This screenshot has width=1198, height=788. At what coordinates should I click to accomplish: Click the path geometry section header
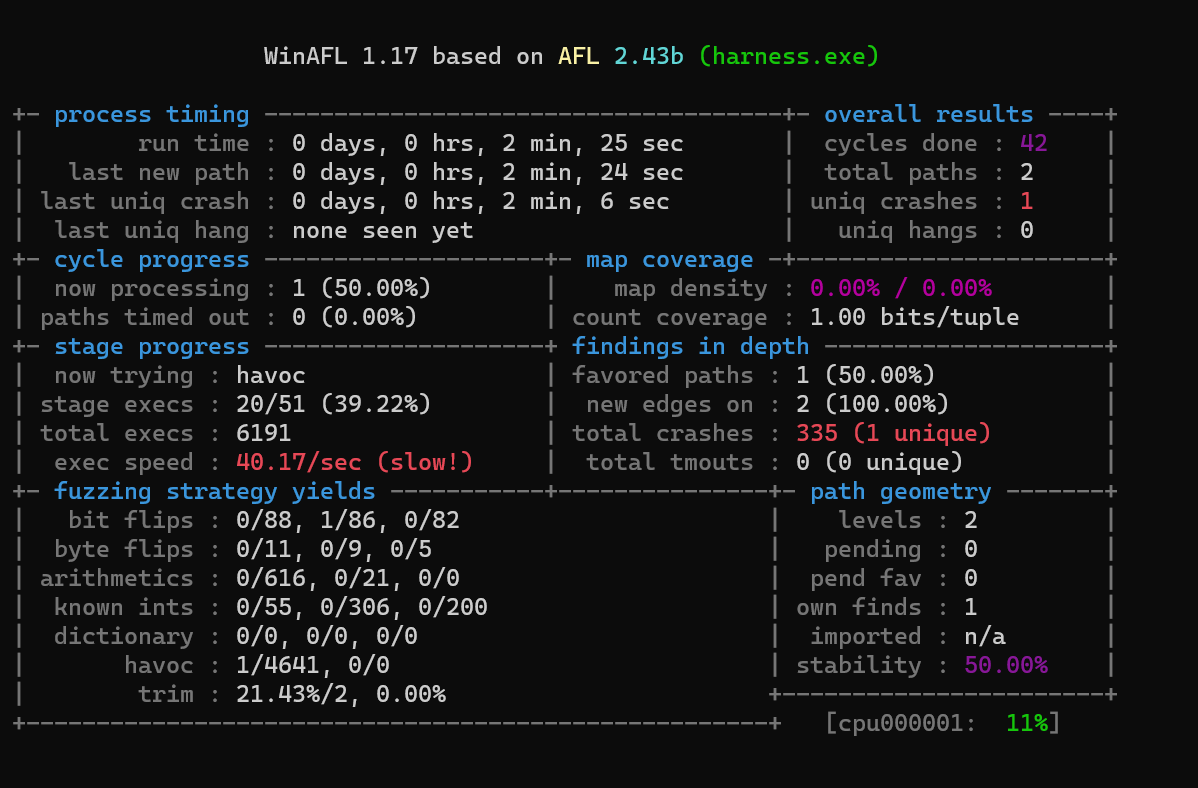(x=901, y=491)
